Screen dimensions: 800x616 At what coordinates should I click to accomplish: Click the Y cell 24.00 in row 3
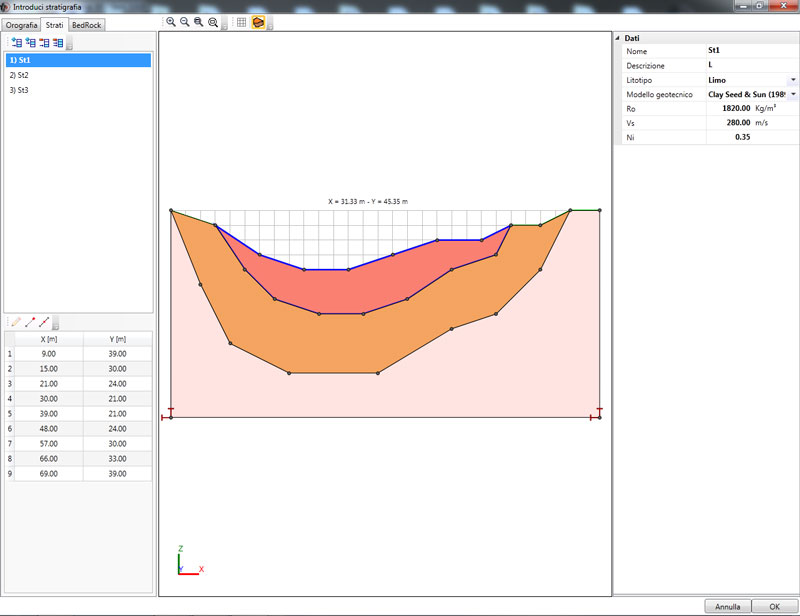(x=117, y=384)
